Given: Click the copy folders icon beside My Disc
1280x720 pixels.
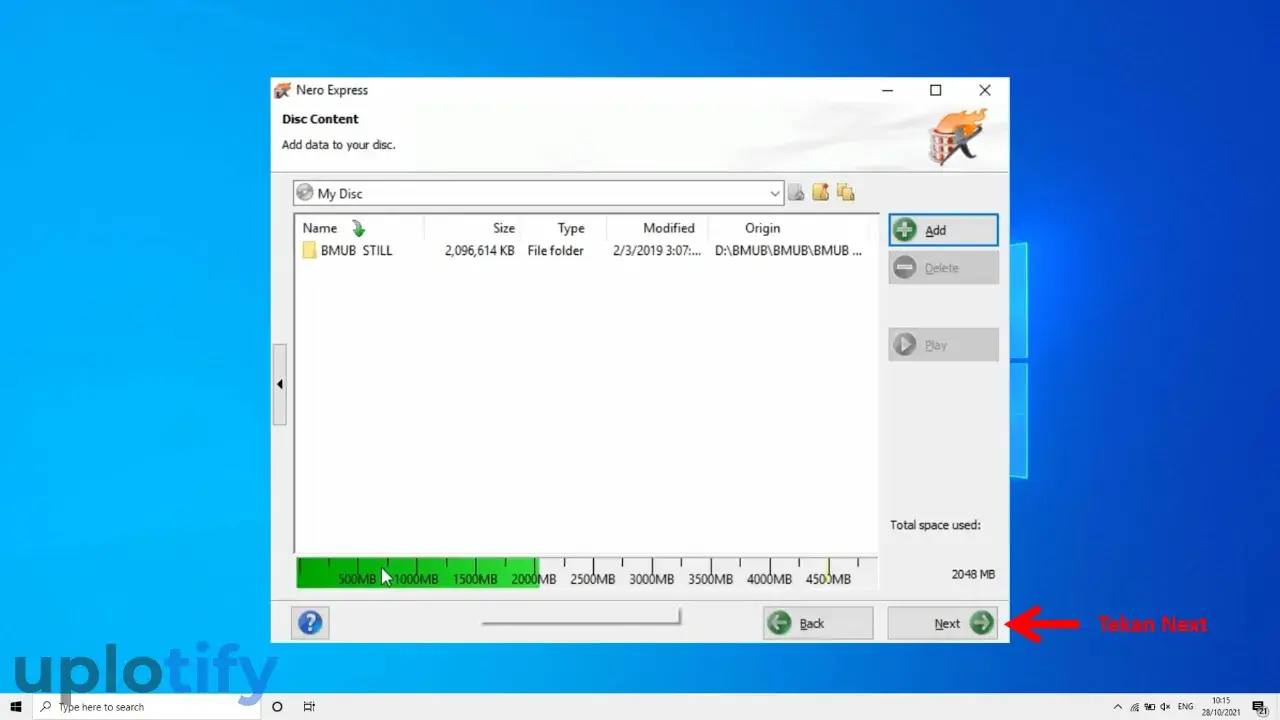Looking at the screenshot, I should [x=846, y=193].
